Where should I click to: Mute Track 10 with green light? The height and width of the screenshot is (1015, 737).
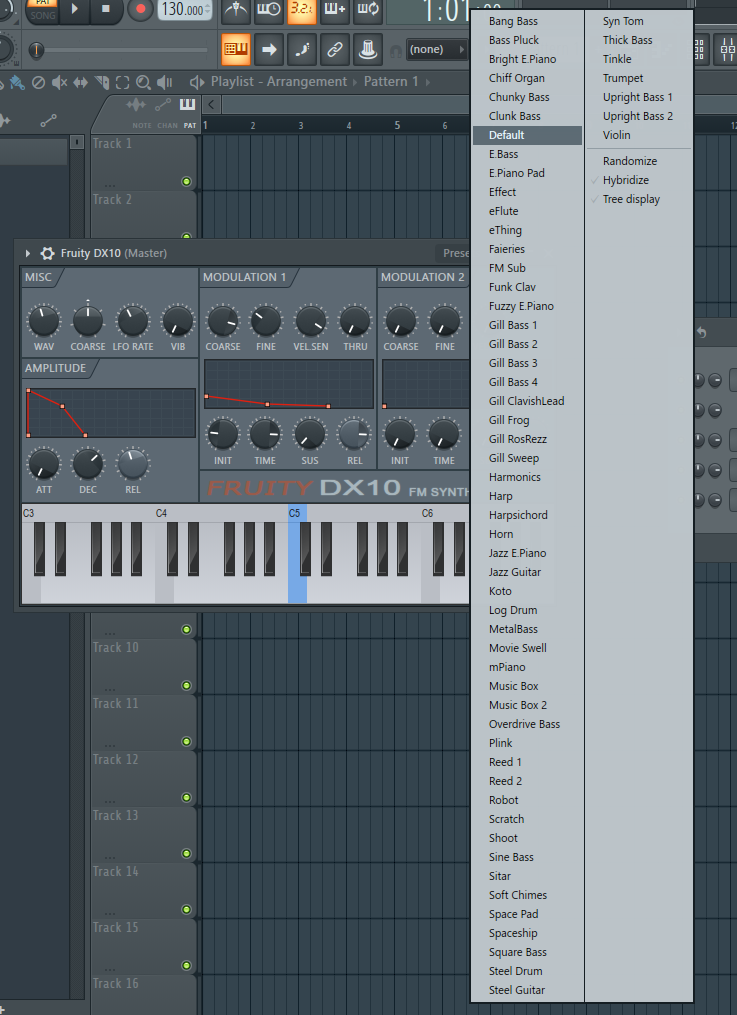(186, 686)
